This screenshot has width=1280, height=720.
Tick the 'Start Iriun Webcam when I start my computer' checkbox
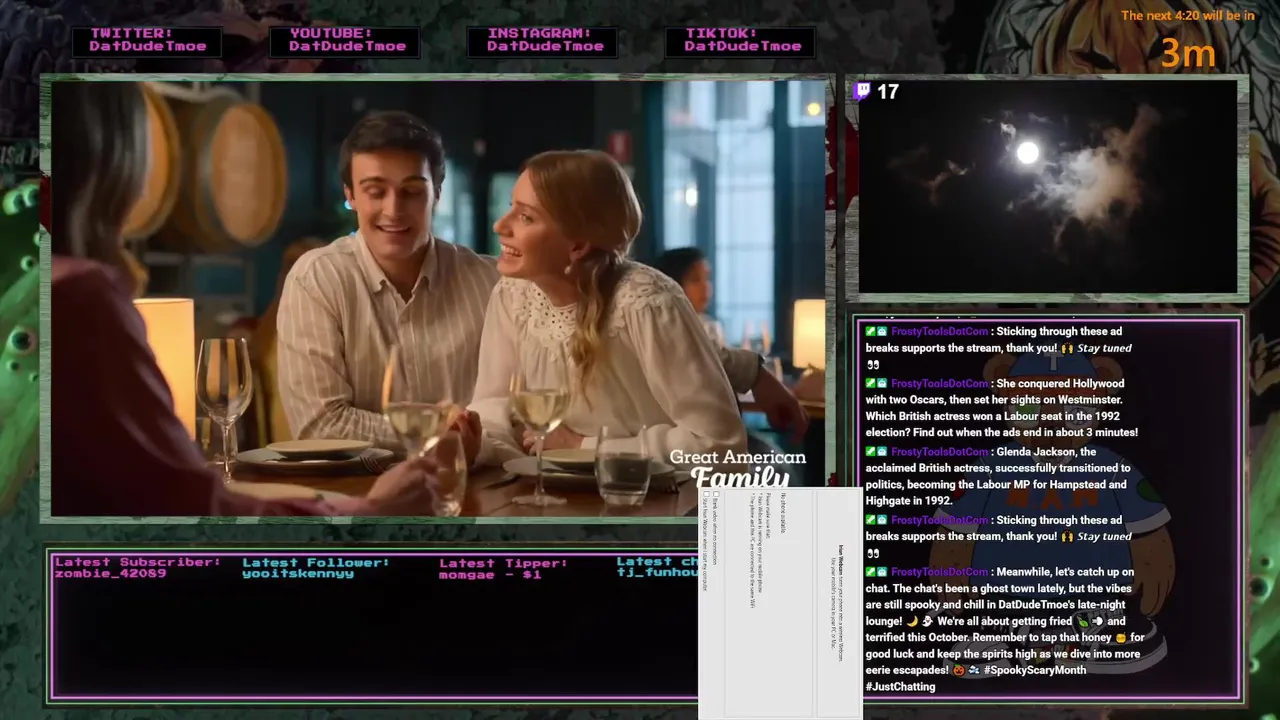[x=706, y=493]
